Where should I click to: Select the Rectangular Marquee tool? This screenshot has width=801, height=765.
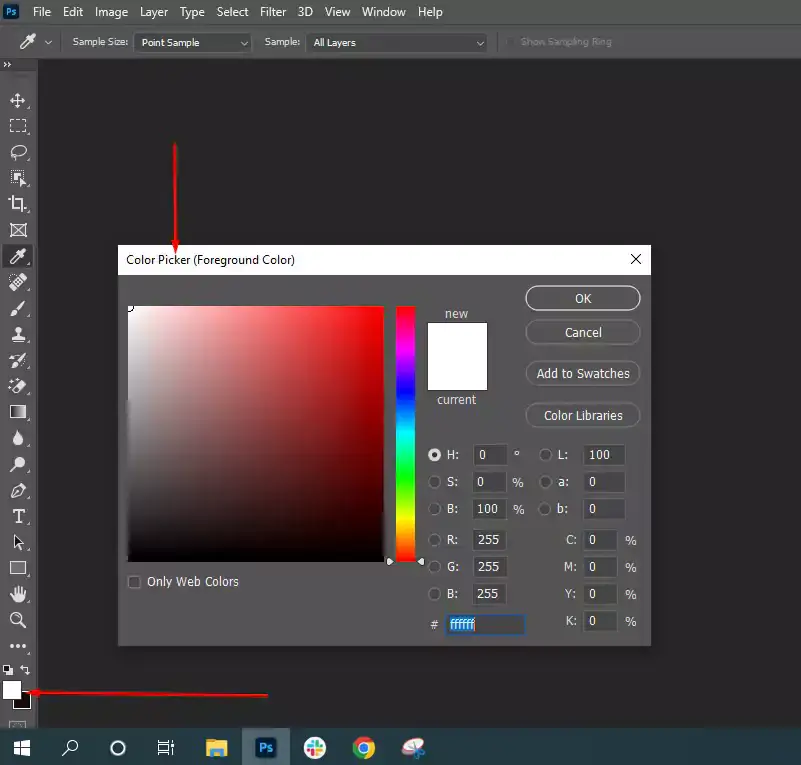18,126
